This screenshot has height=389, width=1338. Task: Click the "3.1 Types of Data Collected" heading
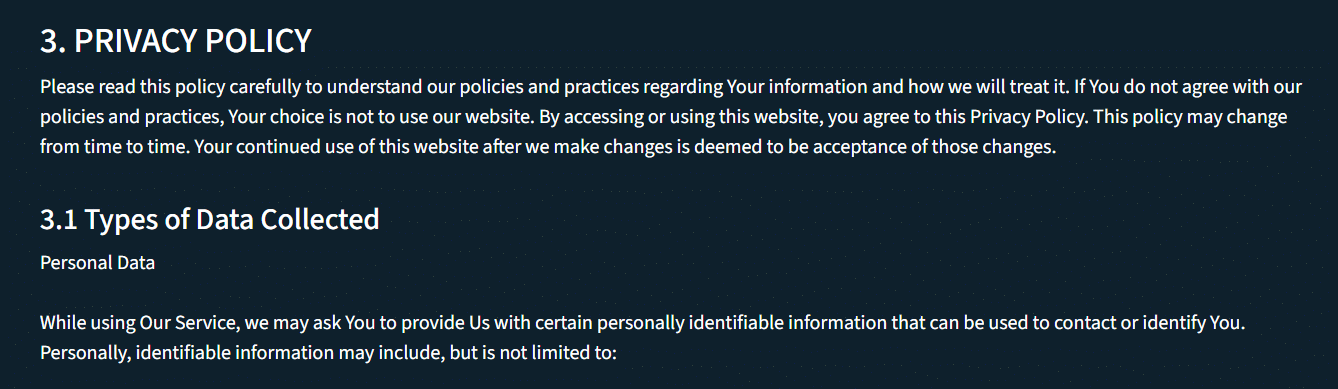coord(210,219)
